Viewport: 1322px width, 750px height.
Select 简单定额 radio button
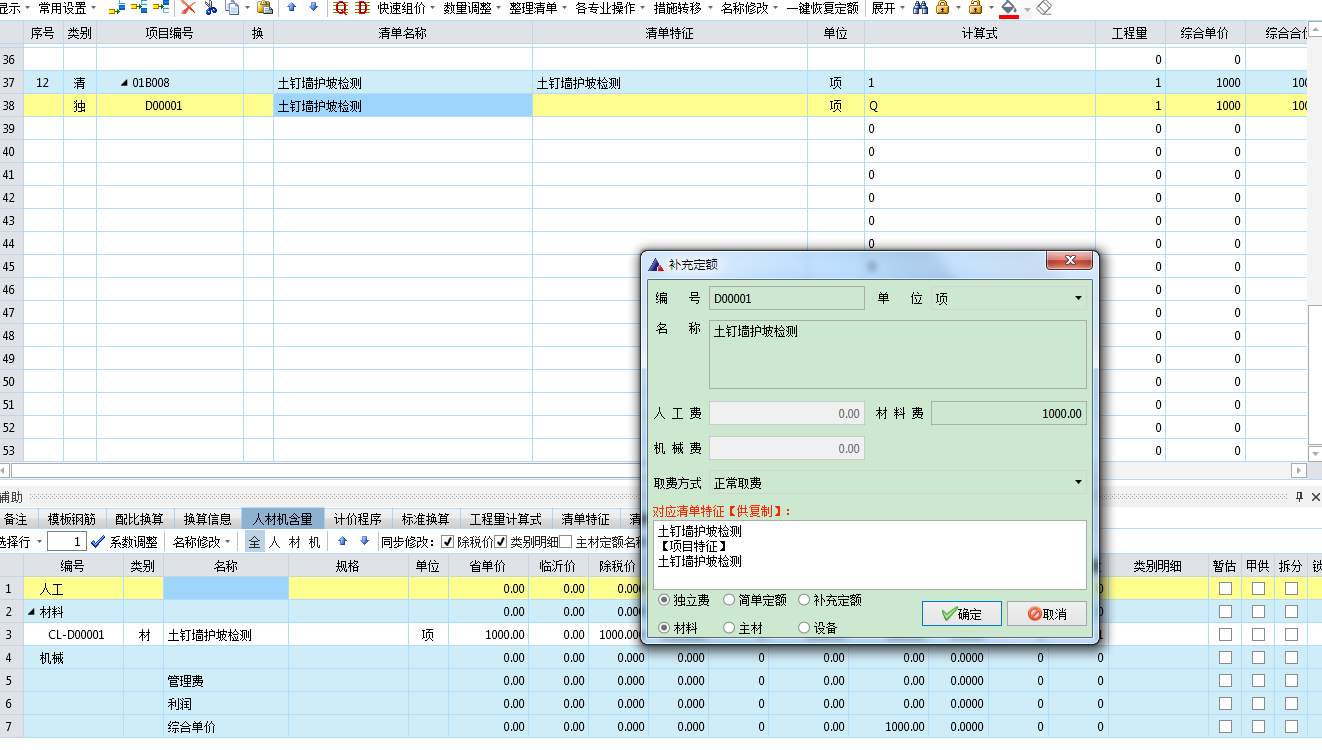pos(730,600)
